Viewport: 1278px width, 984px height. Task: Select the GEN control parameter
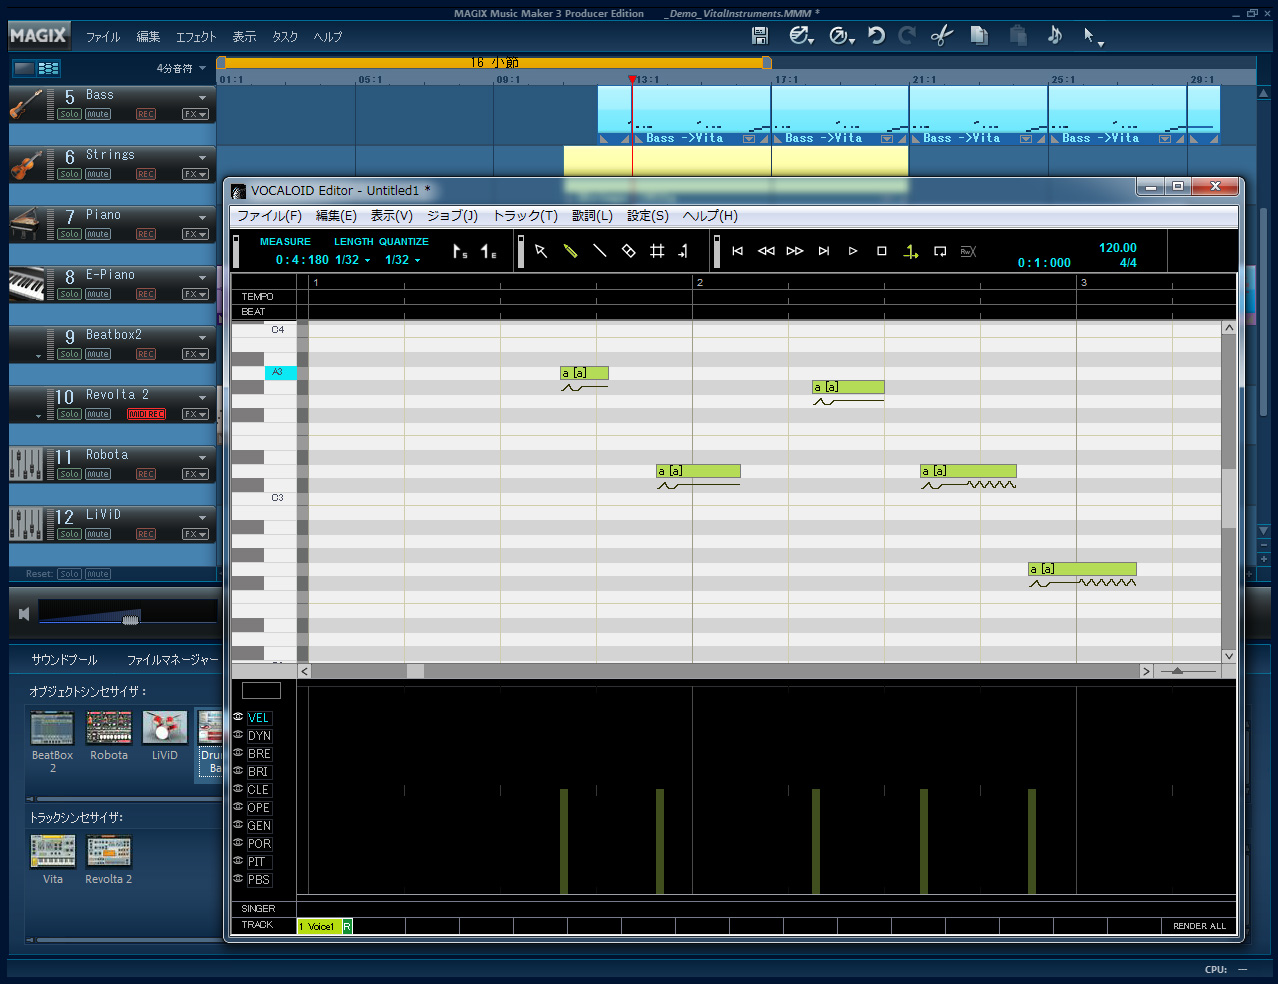tap(259, 826)
